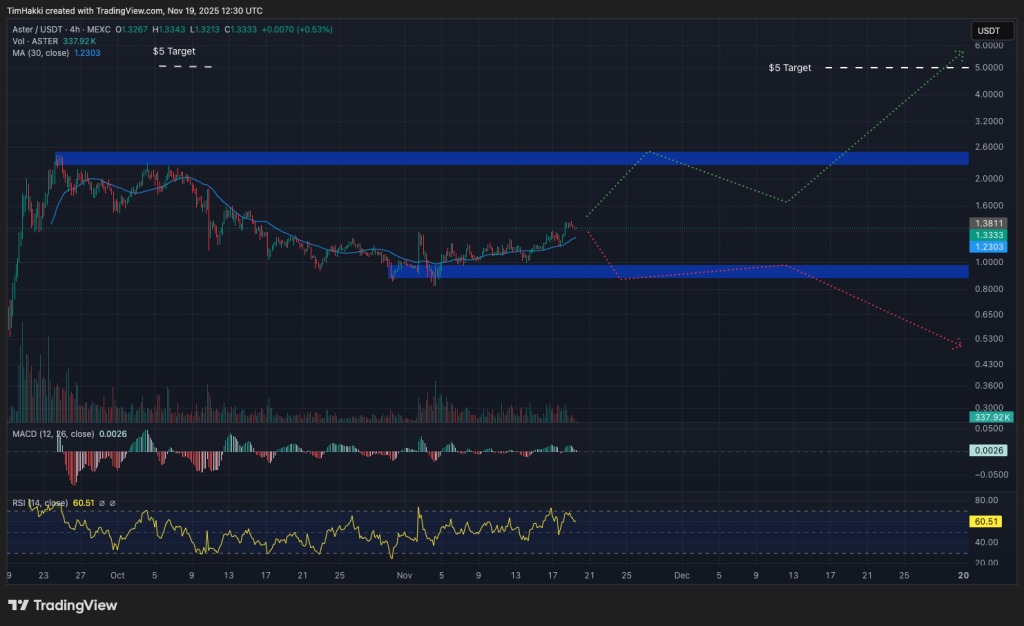Click the first circle icon beside RSI value
The width and height of the screenshot is (1024, 626).
coord(102,503)
